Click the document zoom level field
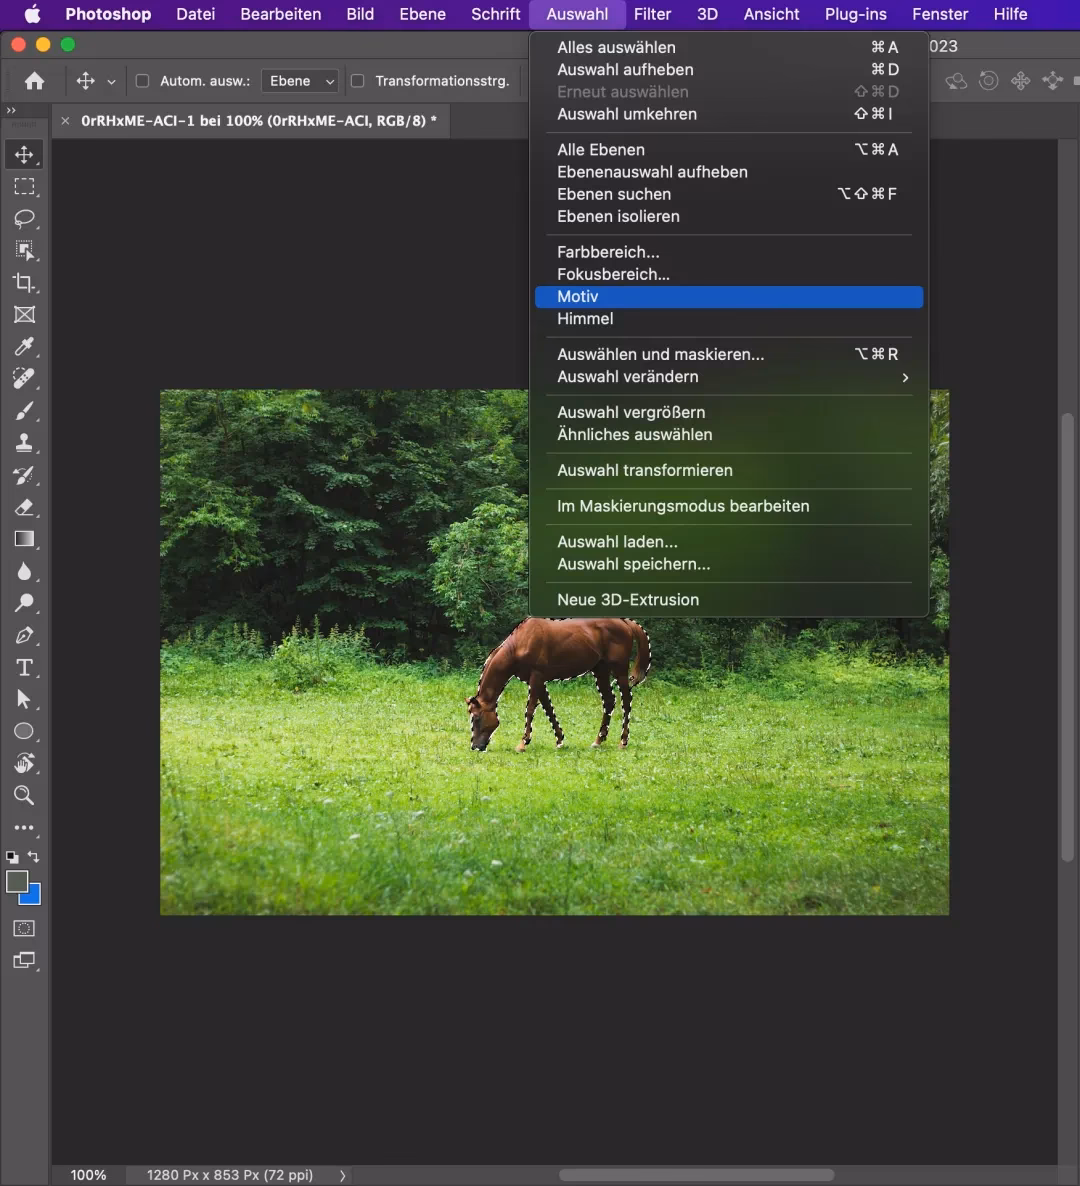The height and width of the screenshot is (1186, 1080). pos(88,1175)
